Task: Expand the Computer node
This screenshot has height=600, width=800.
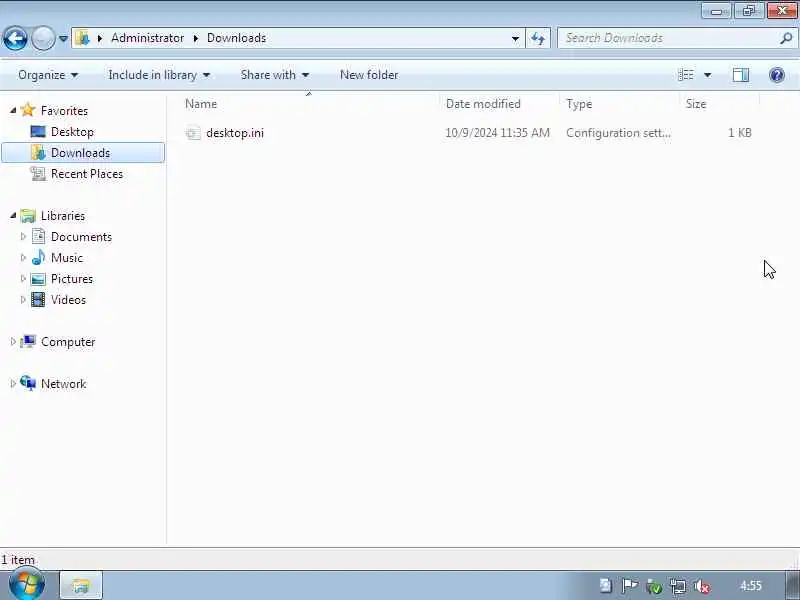Action: (13, 341)
